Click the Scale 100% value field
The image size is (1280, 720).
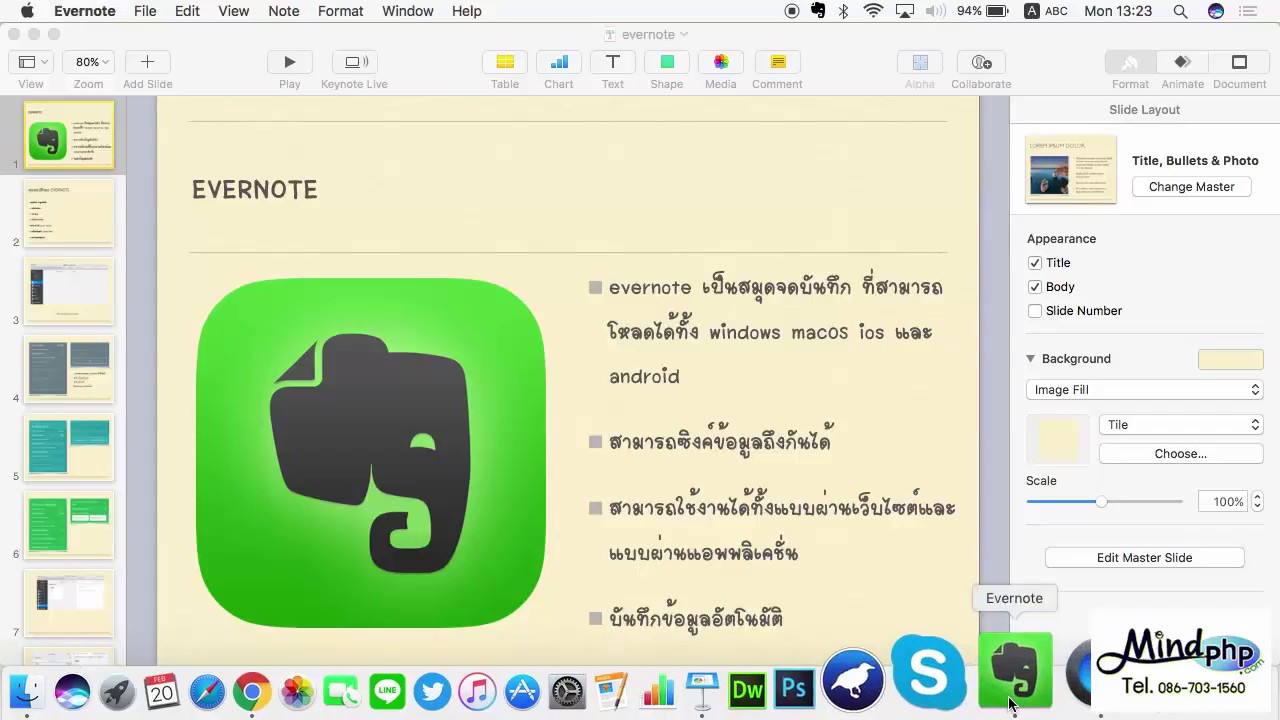[x=1223, y=502]
